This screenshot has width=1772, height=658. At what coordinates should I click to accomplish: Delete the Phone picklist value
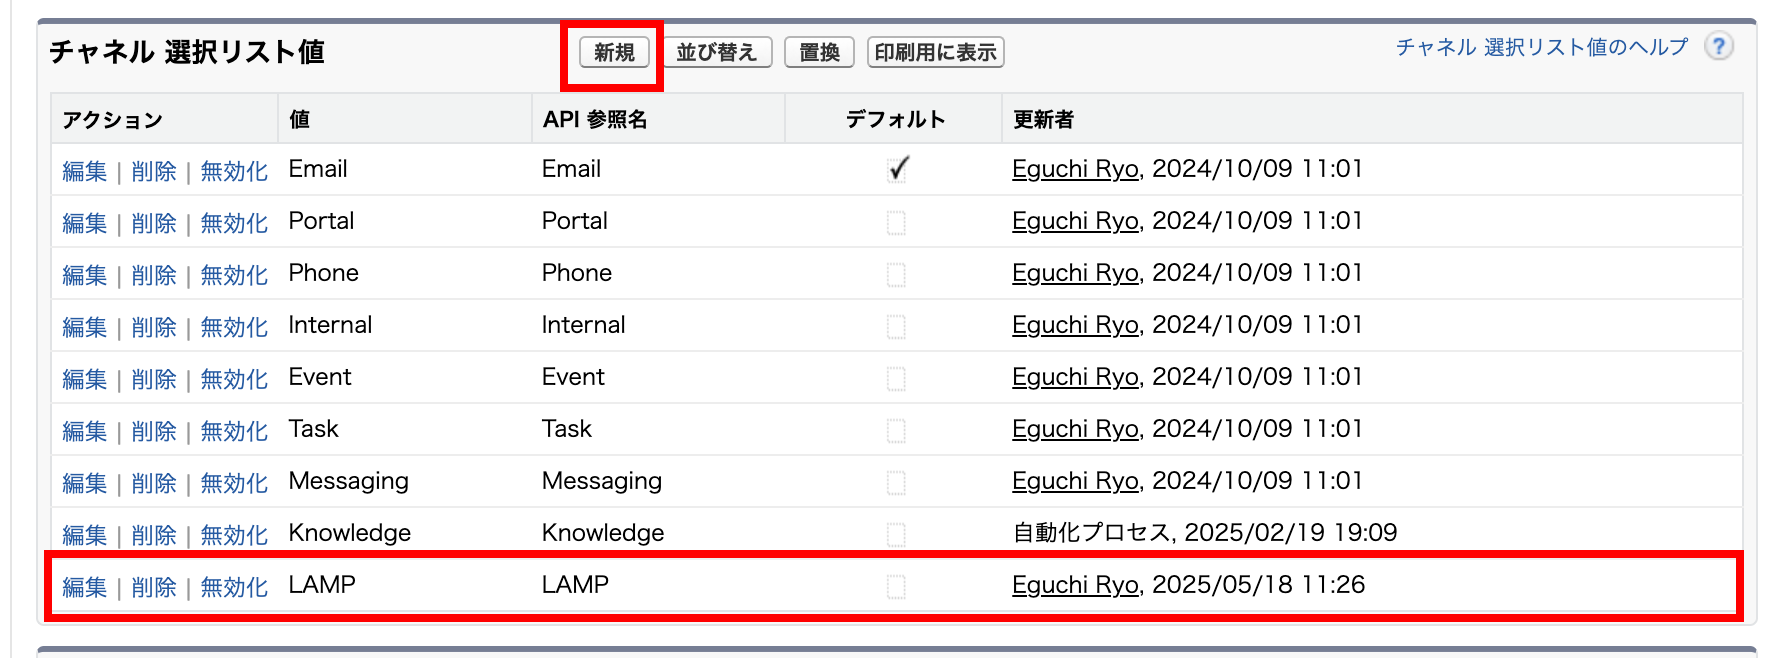154,275
